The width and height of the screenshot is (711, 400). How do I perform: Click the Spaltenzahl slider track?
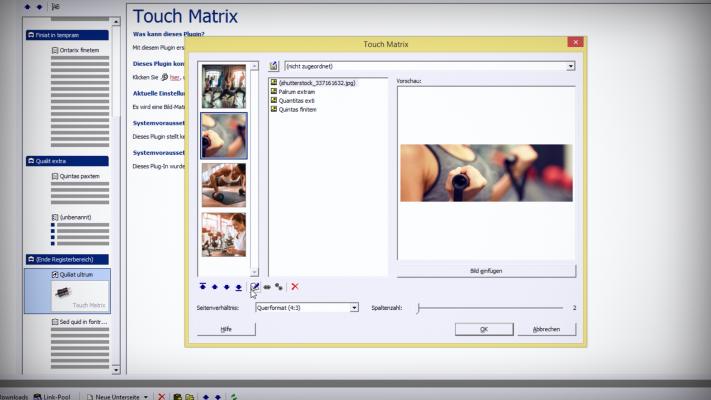point(490,308)
